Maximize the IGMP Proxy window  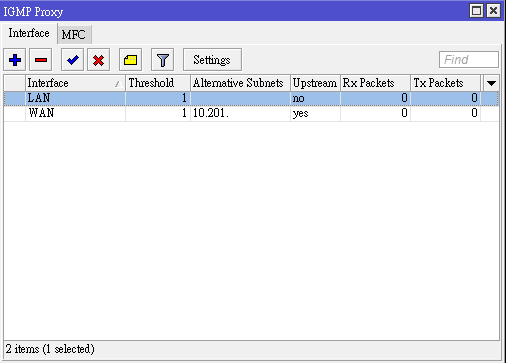[476, 11]
